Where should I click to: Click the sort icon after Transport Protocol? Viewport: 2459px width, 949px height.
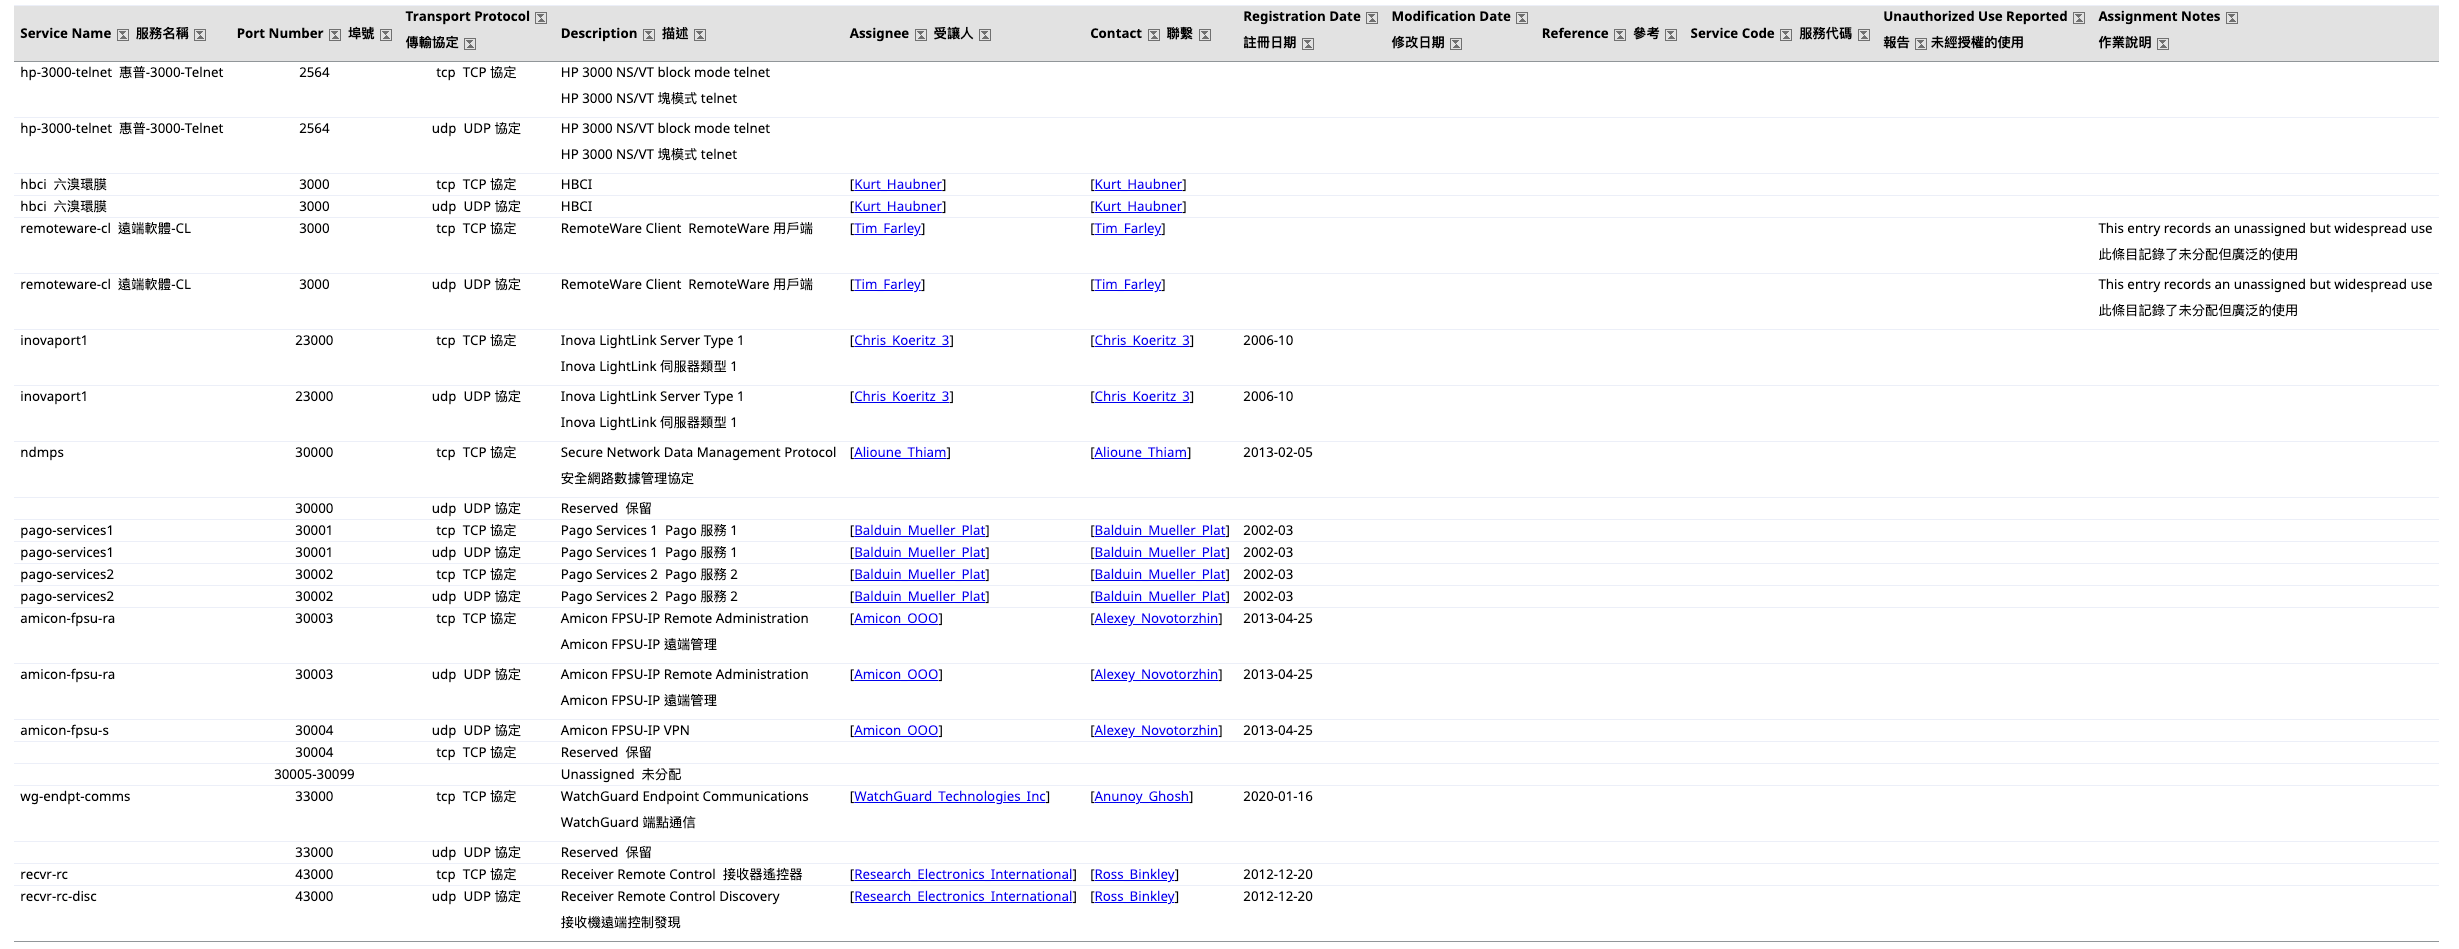point(541,18)
